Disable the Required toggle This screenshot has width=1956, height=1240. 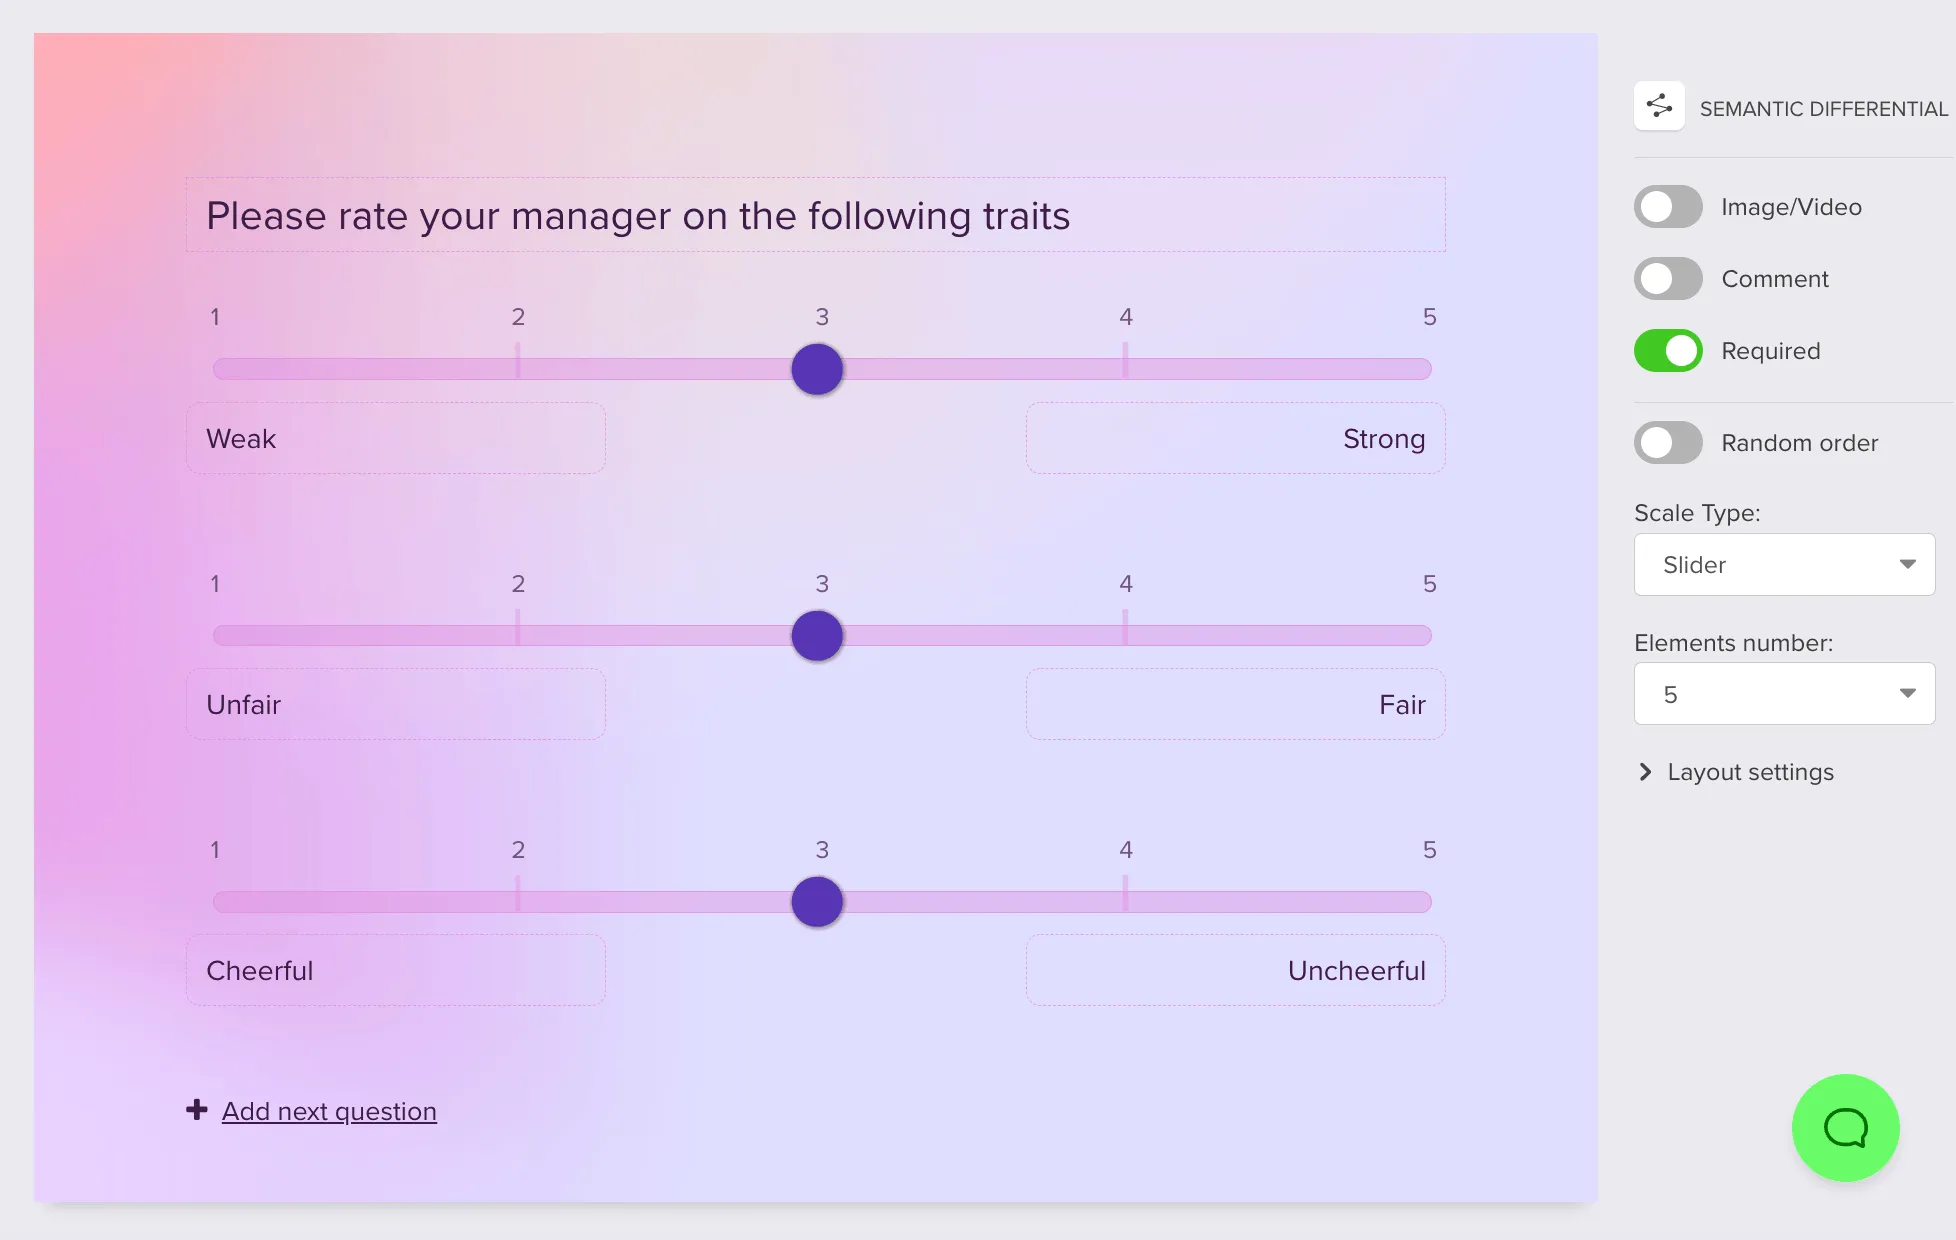click(x=1668, y=351)
